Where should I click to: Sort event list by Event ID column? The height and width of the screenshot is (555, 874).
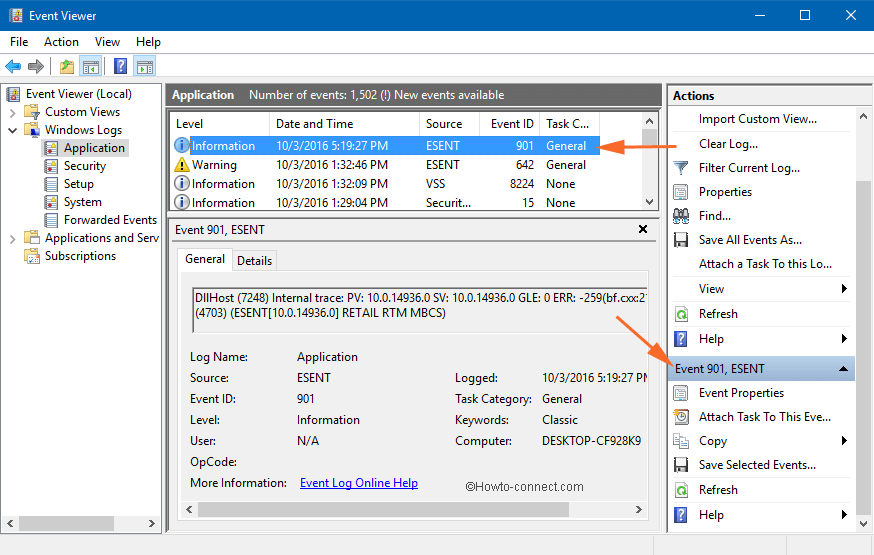click(x=509, y=124)
